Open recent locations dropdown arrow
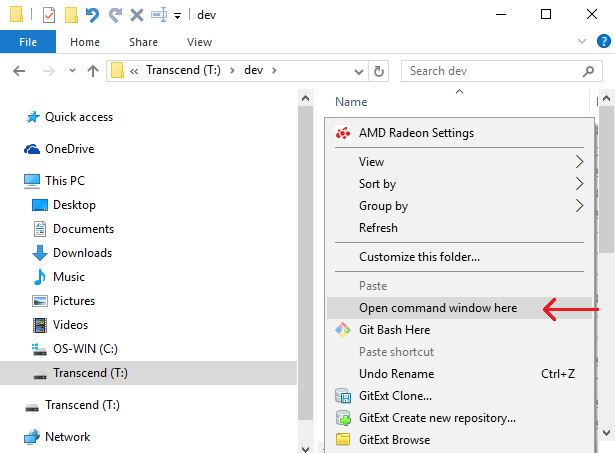 tap(72, 71)
